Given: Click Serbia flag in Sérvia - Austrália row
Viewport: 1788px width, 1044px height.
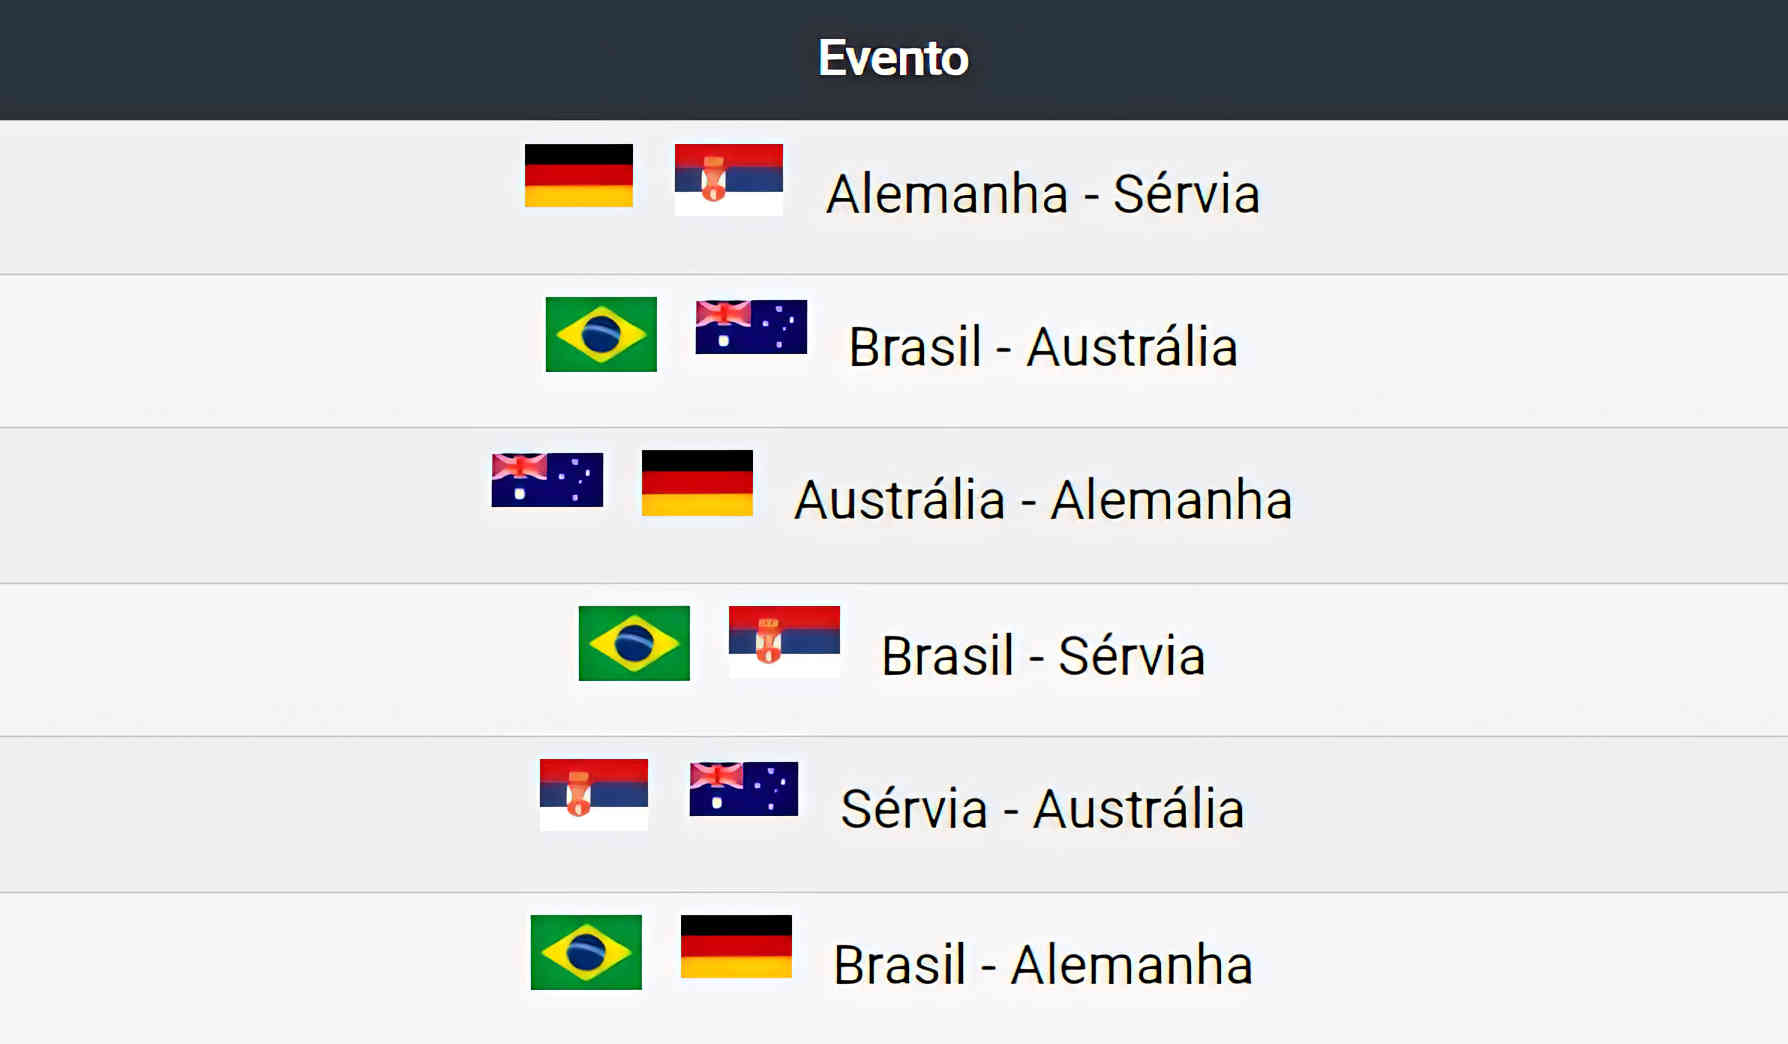Looking at the screenshot, I should 594,794.
